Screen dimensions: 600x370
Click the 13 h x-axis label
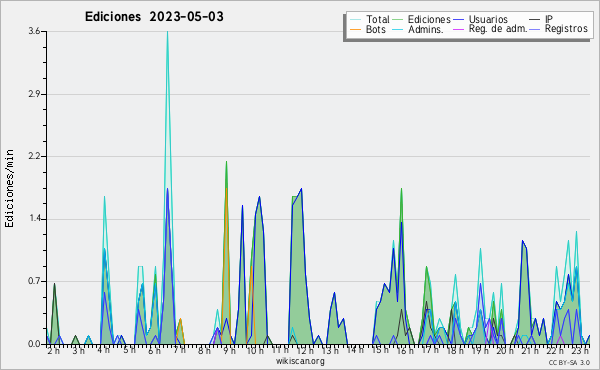[330, 350]
